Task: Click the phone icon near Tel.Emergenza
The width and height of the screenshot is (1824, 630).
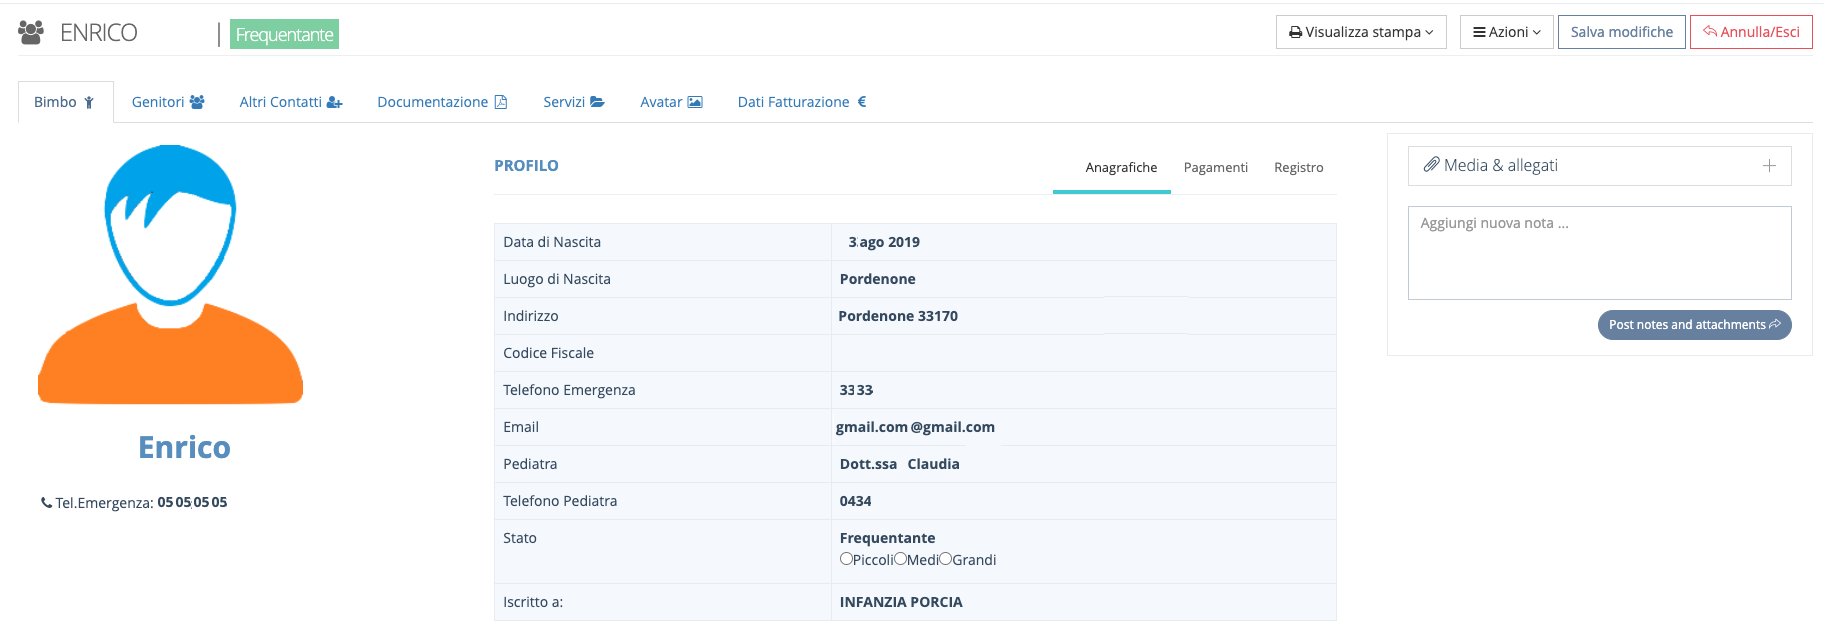Action: click(46, 503)
